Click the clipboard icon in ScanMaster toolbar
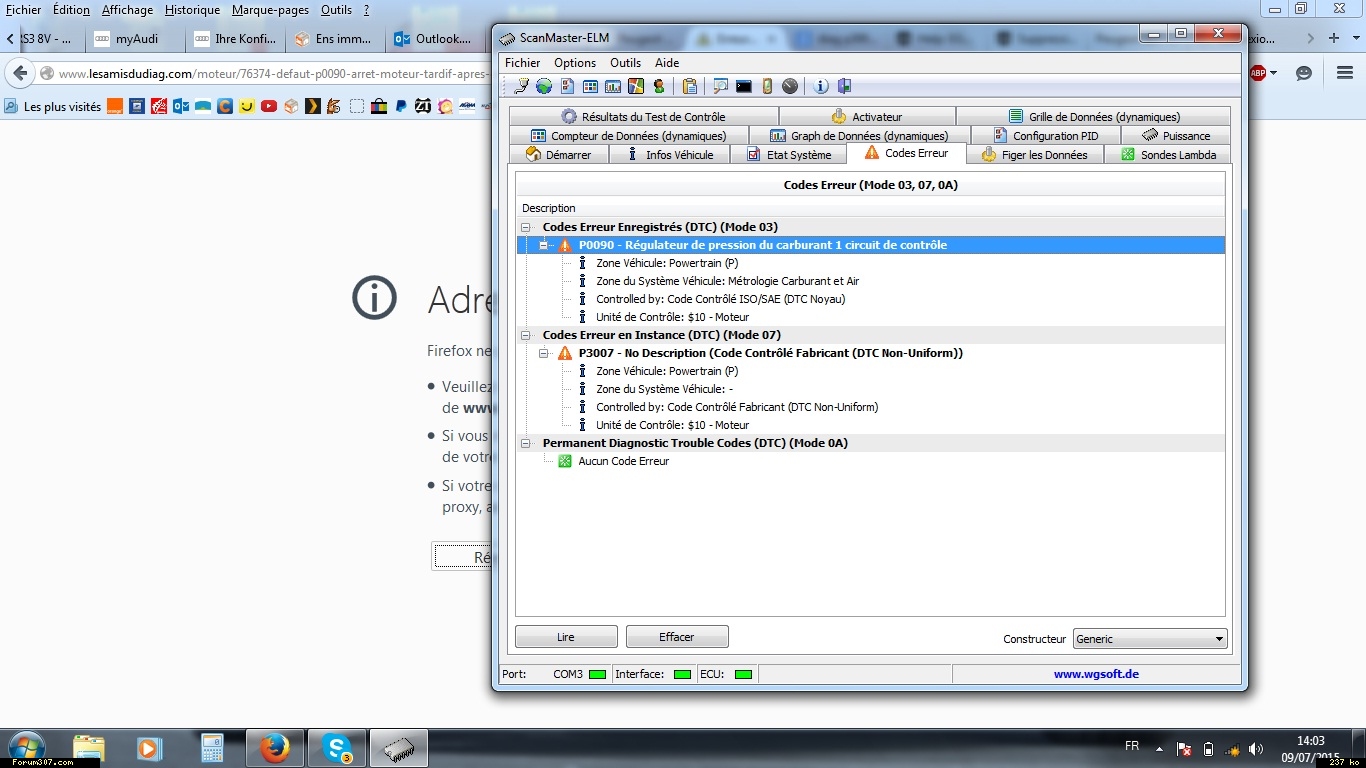This screenshot has width=1366, height=768. point(689,87)
